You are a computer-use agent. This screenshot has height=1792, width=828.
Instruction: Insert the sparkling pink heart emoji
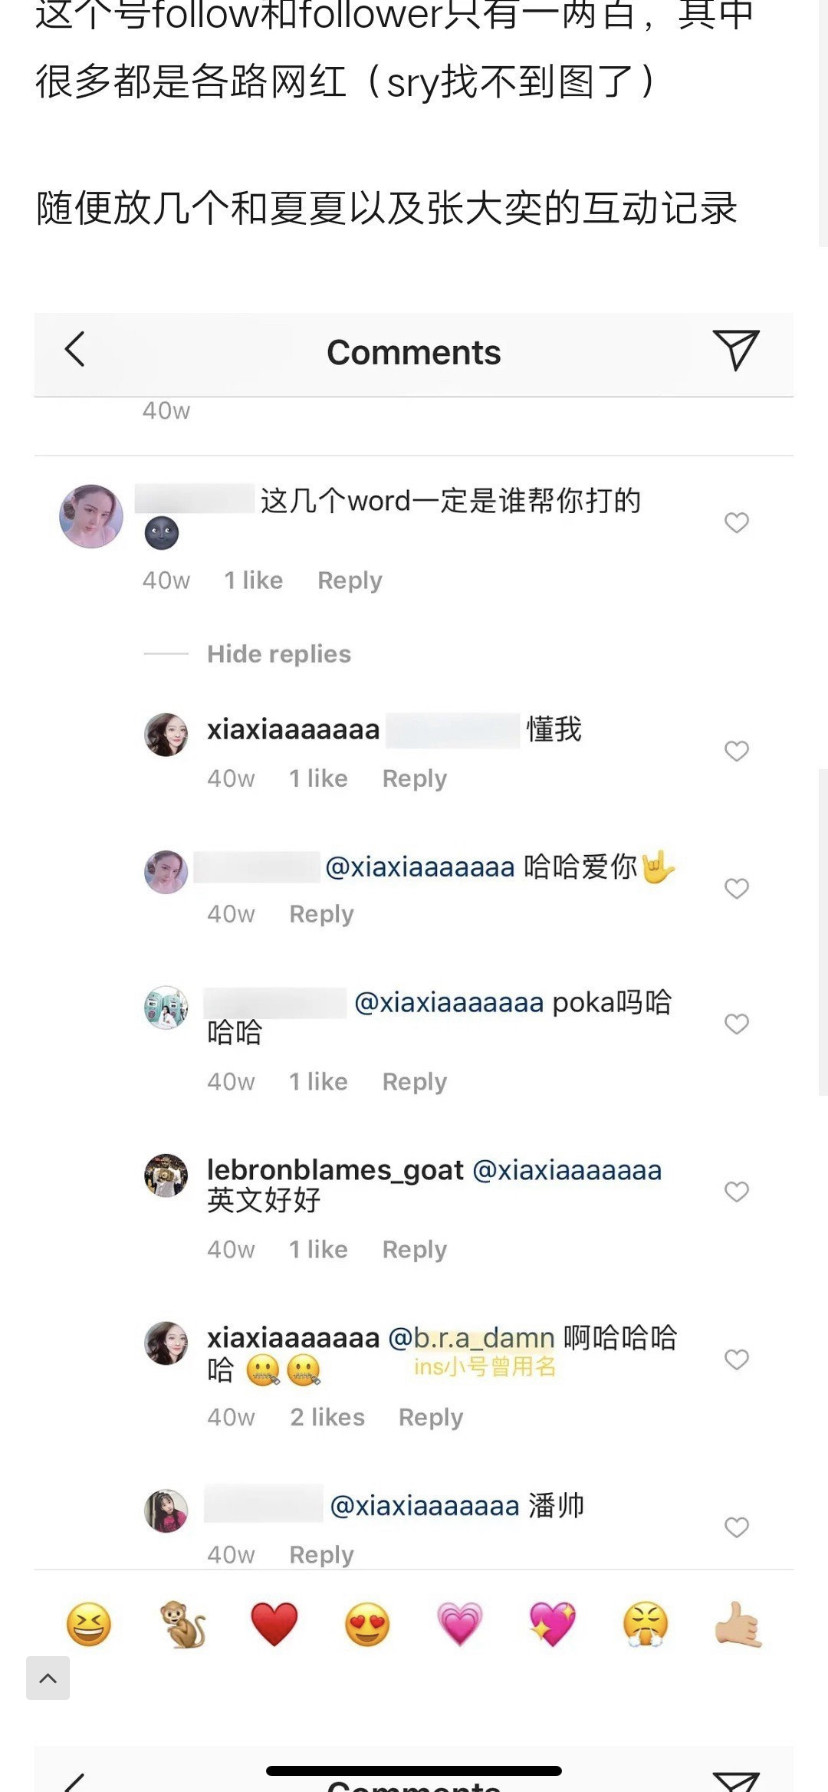tap(553, 1624)
